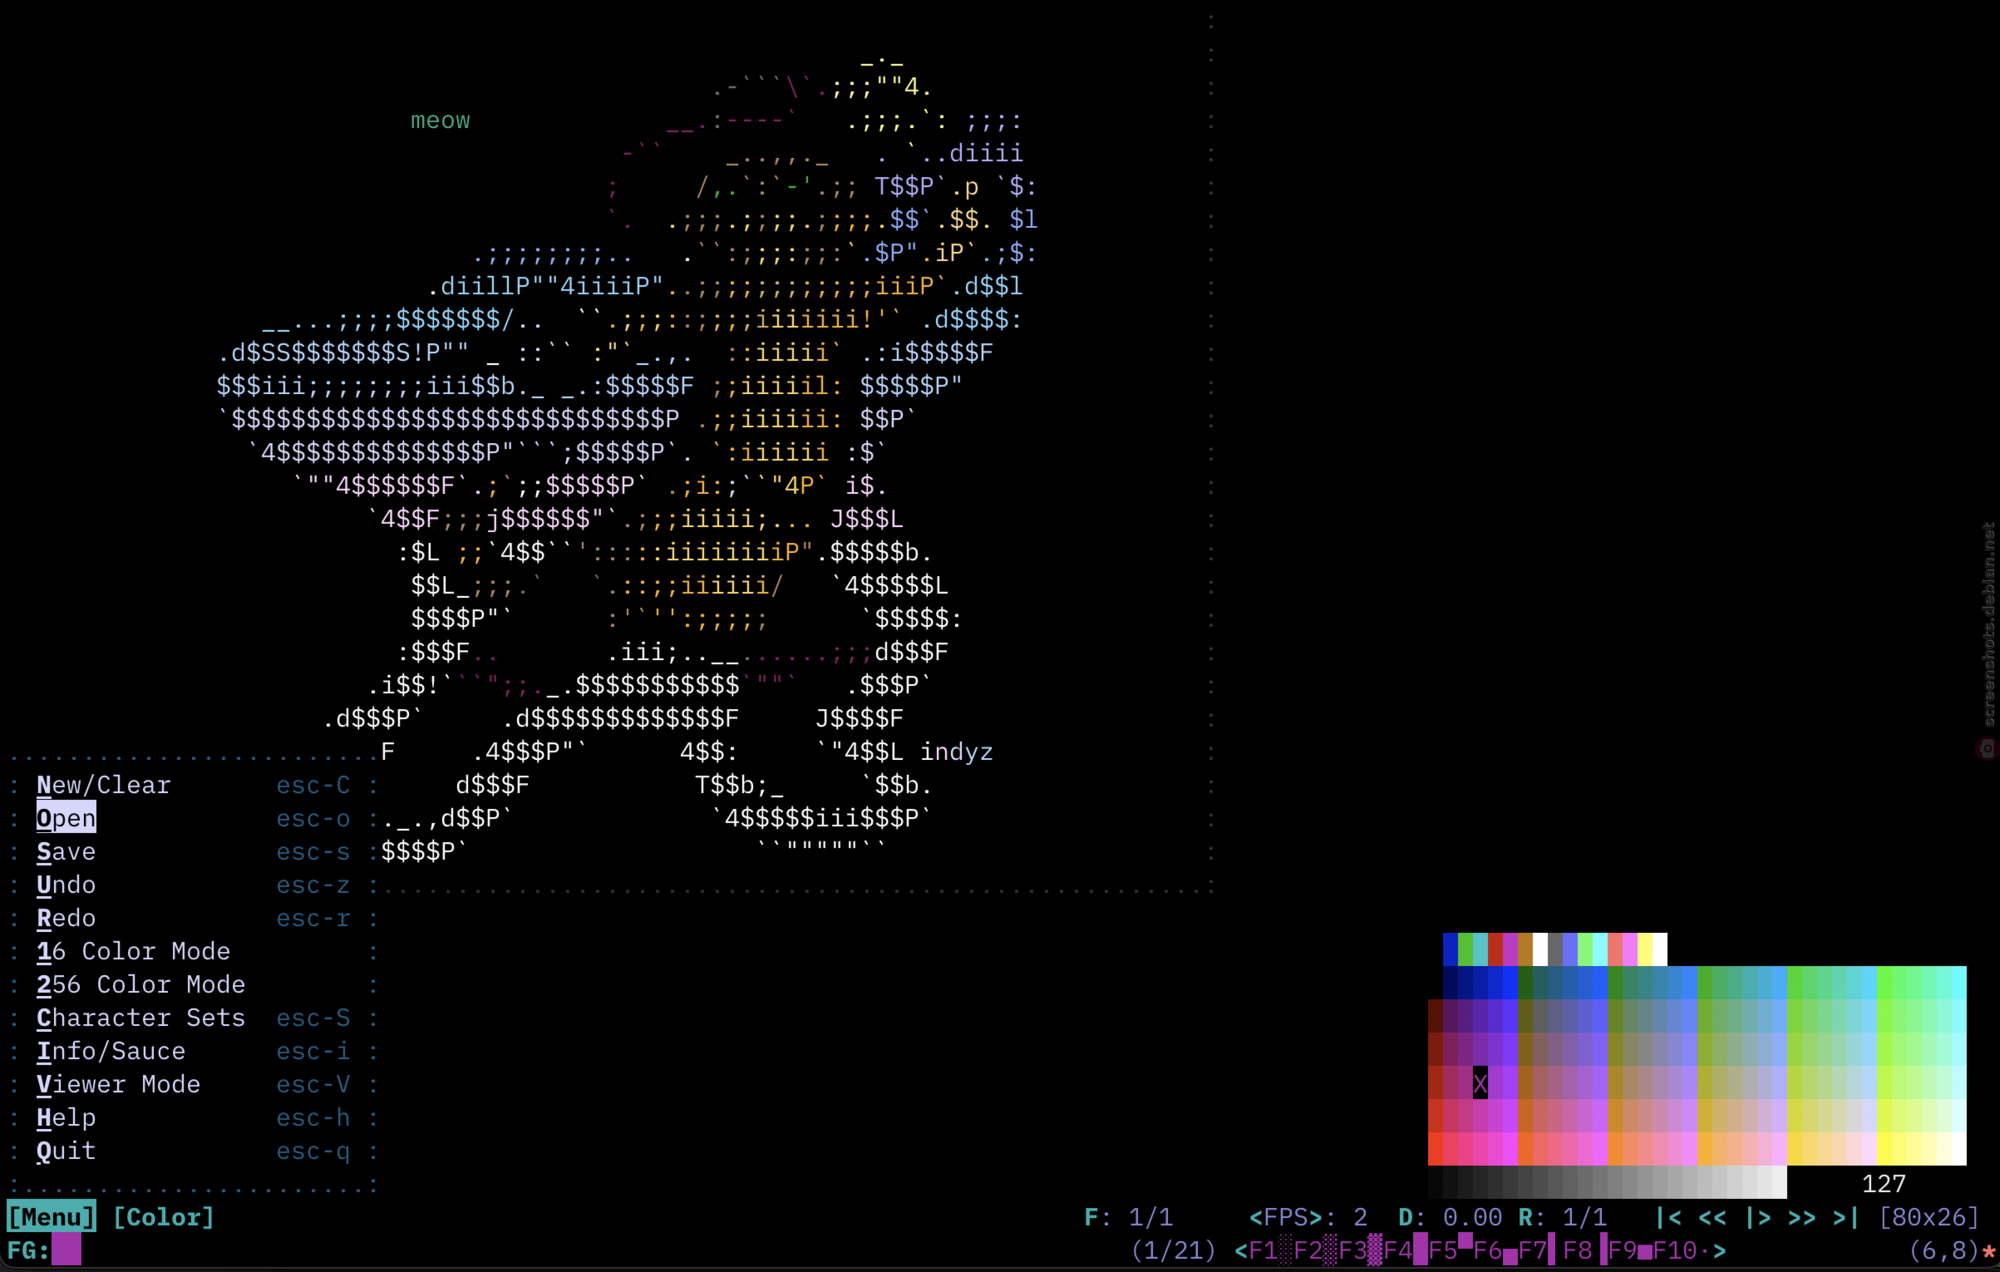This screenshot has width=2000, height=1272.
Task: Select the F1 light shade block character
Action: [1272, 1251]
